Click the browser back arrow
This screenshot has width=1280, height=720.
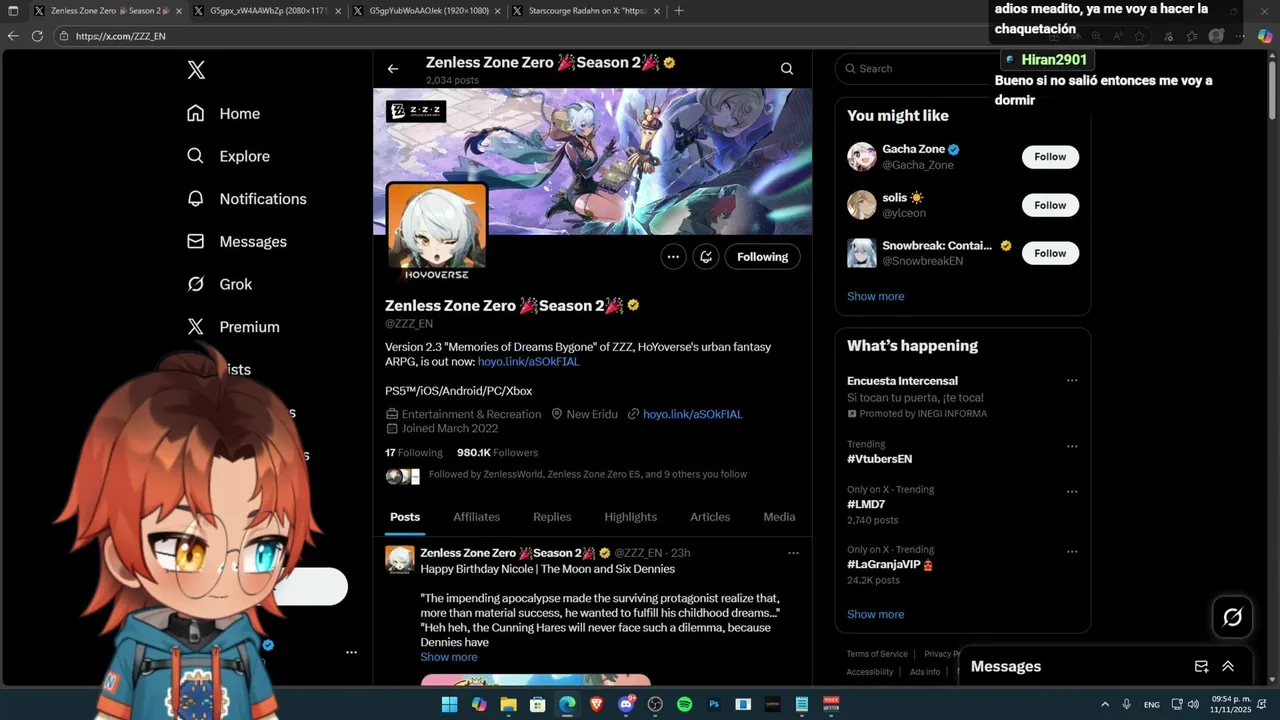12,35
